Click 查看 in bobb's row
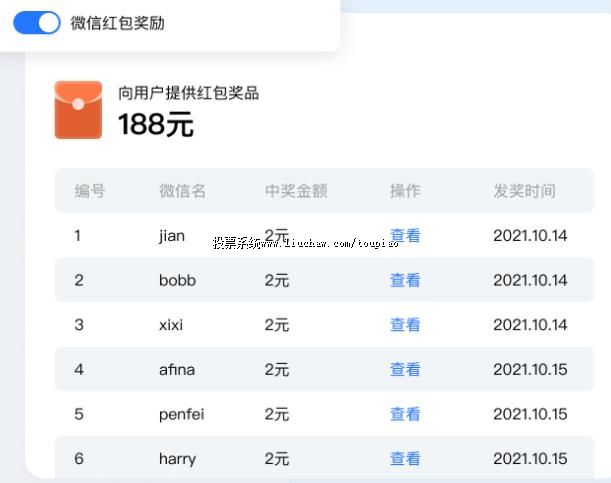The height and width of the screenshot is (483, 611). point(405,280)
